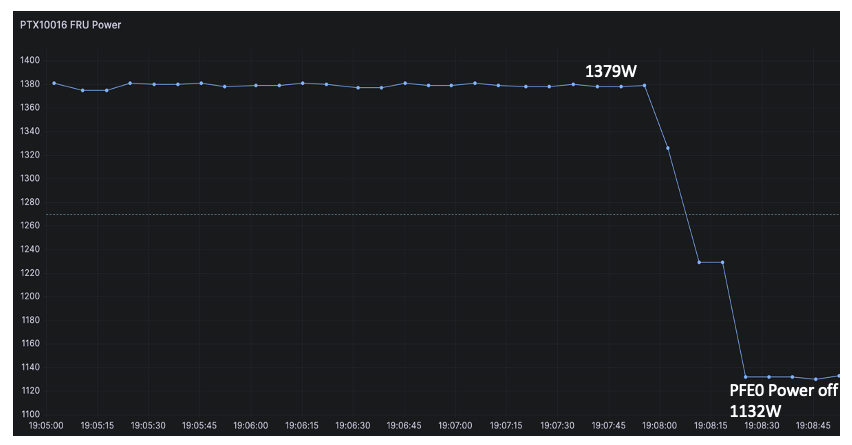Click the 19:08:00 time axis label
852x445 pixels.
click(659, 425)
